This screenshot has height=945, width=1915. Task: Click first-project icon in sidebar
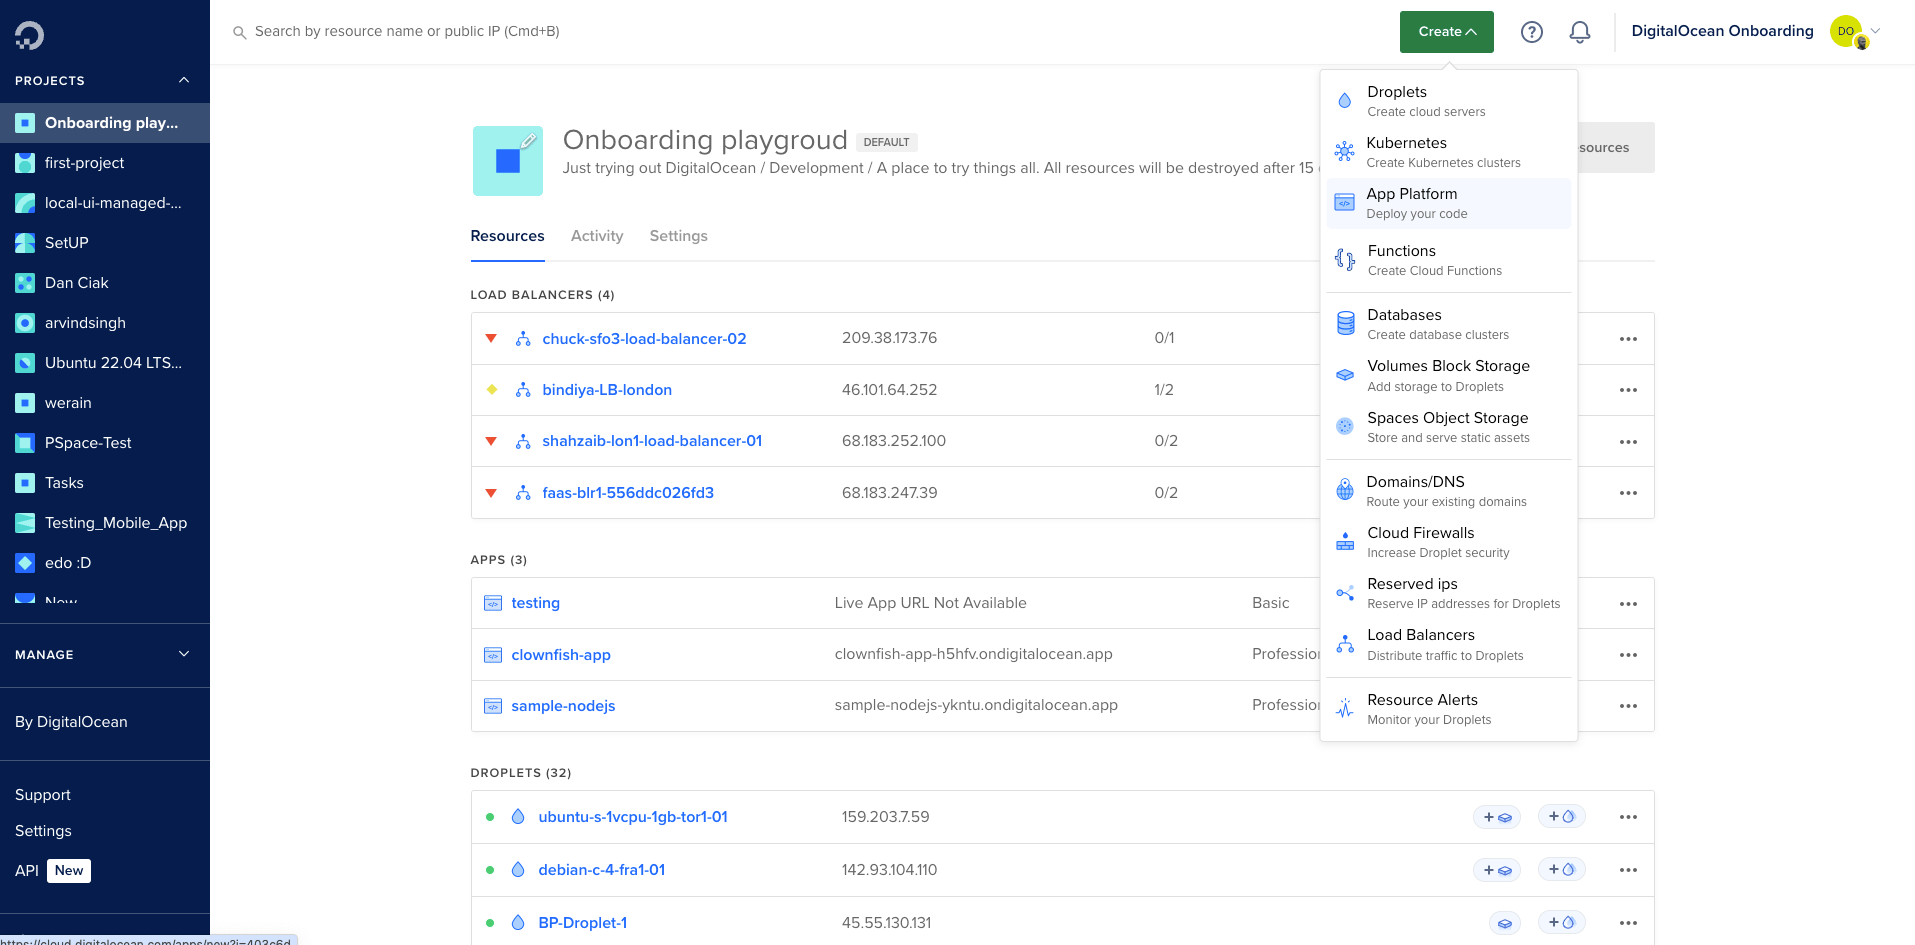tap(25, 163)
